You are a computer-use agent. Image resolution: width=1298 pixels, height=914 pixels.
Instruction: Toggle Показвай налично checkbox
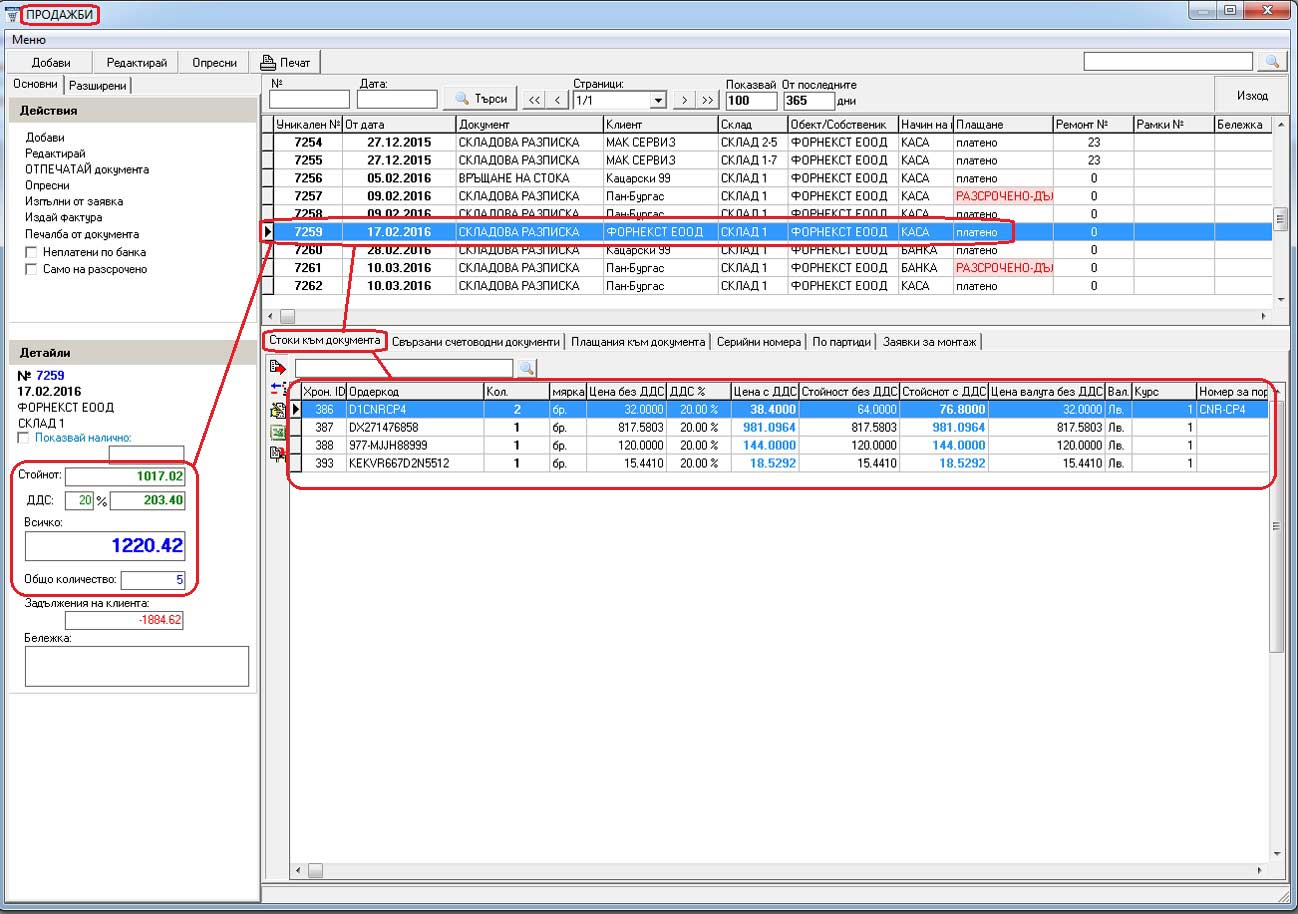coord(25,437)
